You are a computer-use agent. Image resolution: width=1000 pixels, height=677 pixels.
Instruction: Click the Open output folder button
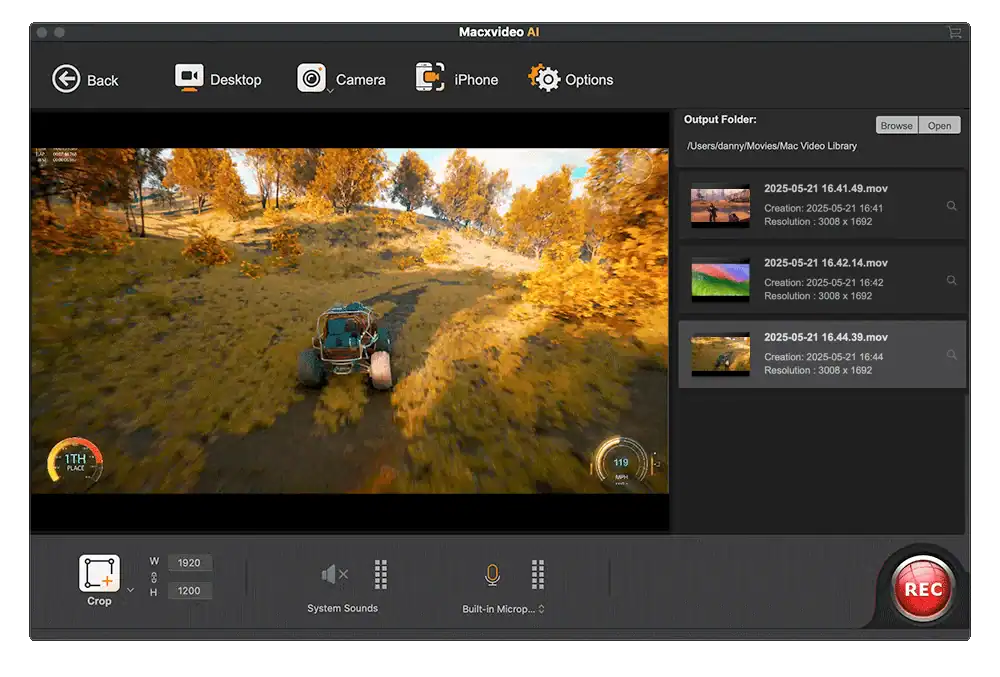[x=939, y=126]
